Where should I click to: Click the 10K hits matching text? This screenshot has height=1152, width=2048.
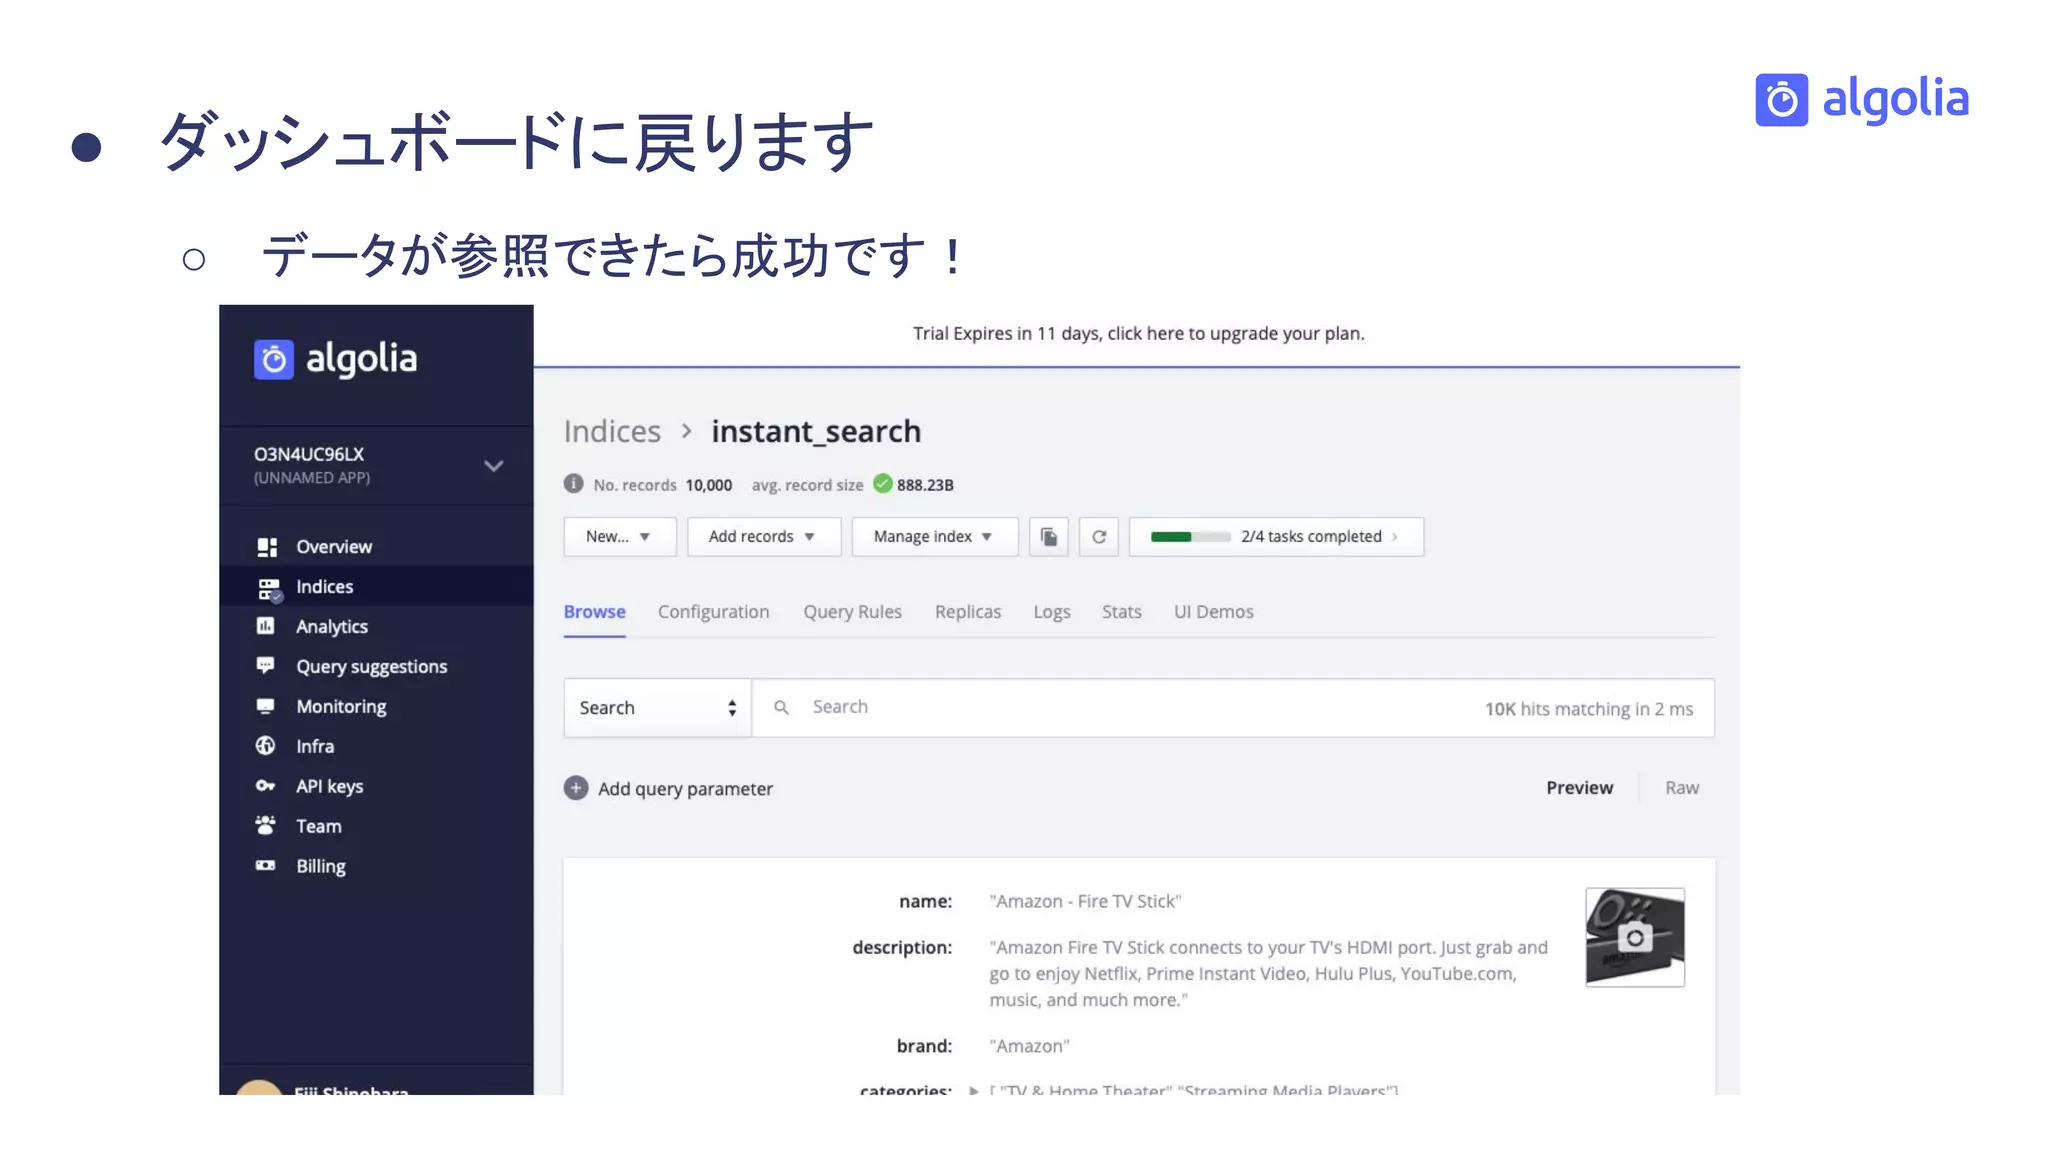click(1588, 709)
